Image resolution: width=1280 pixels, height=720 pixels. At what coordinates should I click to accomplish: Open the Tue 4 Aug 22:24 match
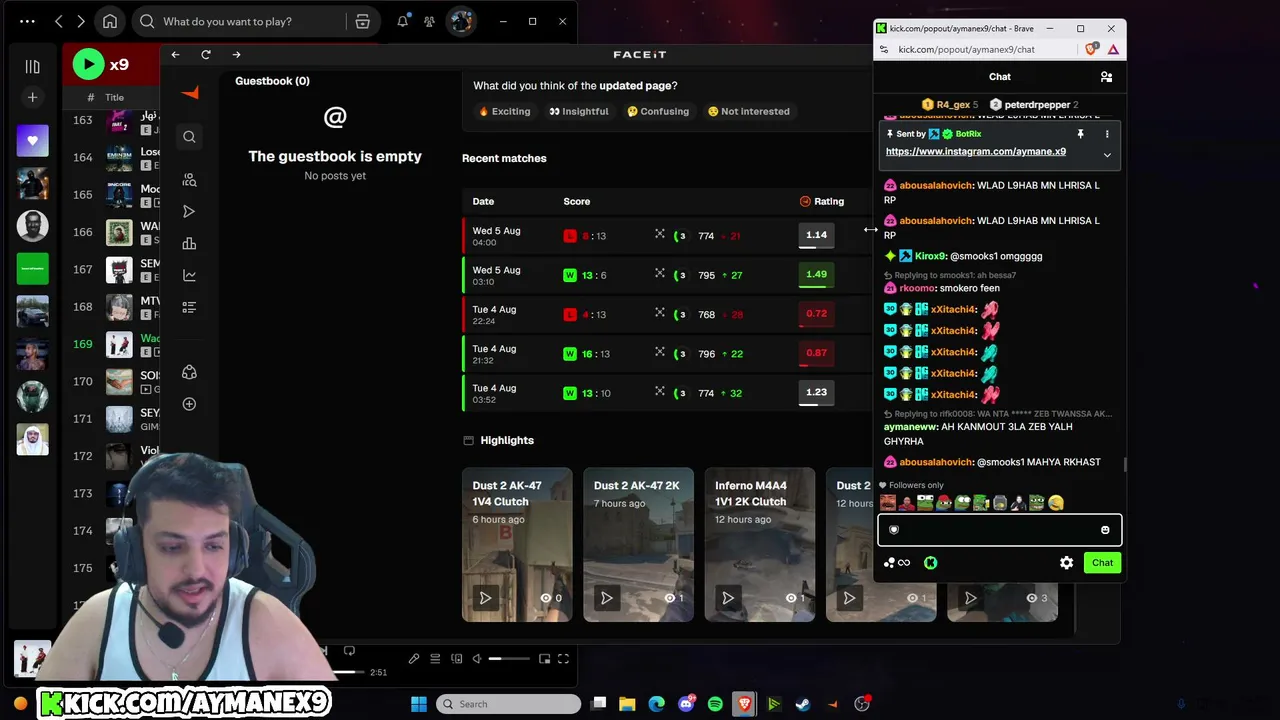pos(666,314)
